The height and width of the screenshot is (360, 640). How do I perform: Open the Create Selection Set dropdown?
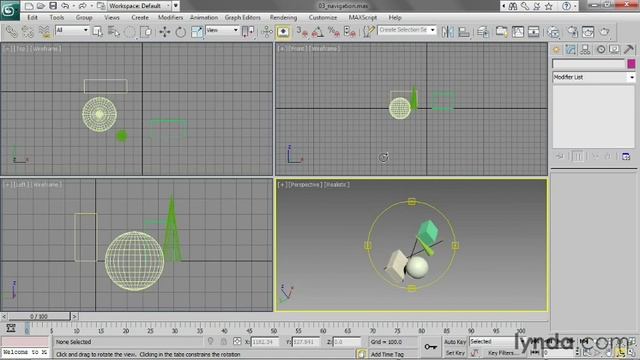point(407,30)
